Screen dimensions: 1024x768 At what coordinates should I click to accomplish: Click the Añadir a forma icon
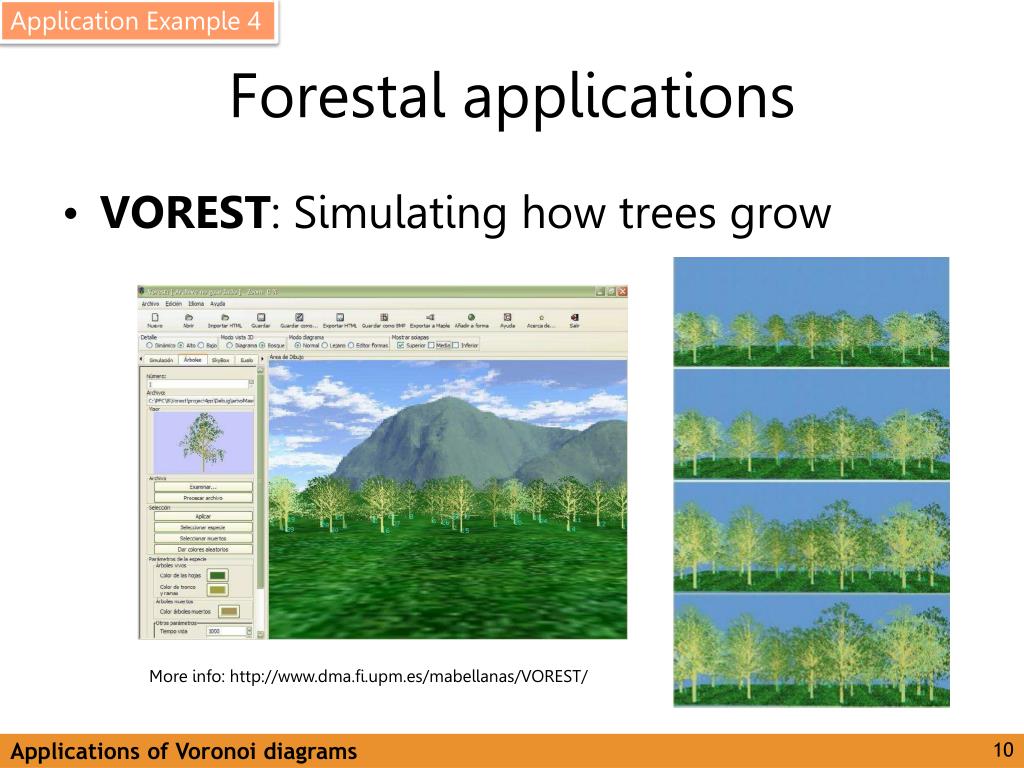point(471,317)
